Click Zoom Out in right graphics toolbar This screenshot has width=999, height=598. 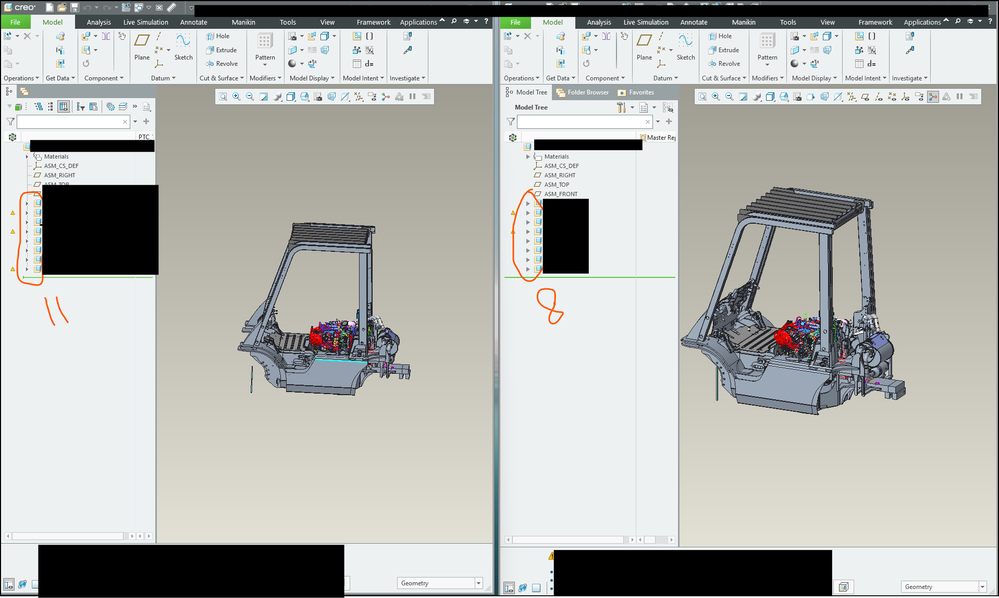(x=729, y=97)
